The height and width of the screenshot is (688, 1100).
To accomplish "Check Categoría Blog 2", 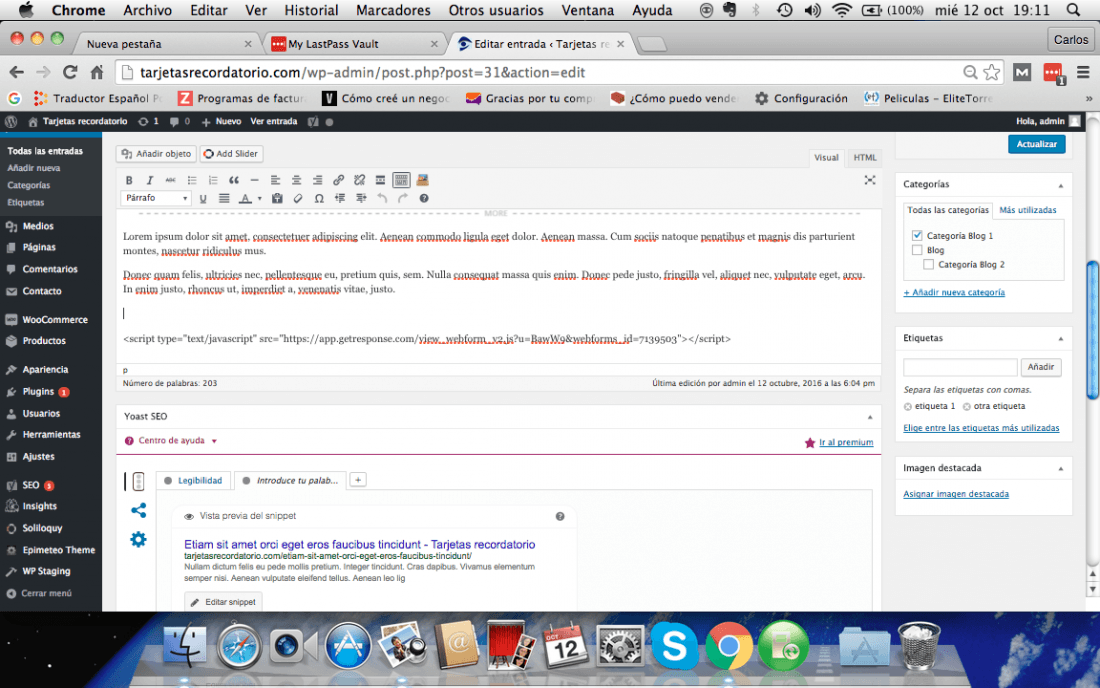I will (x=928, y=264).
